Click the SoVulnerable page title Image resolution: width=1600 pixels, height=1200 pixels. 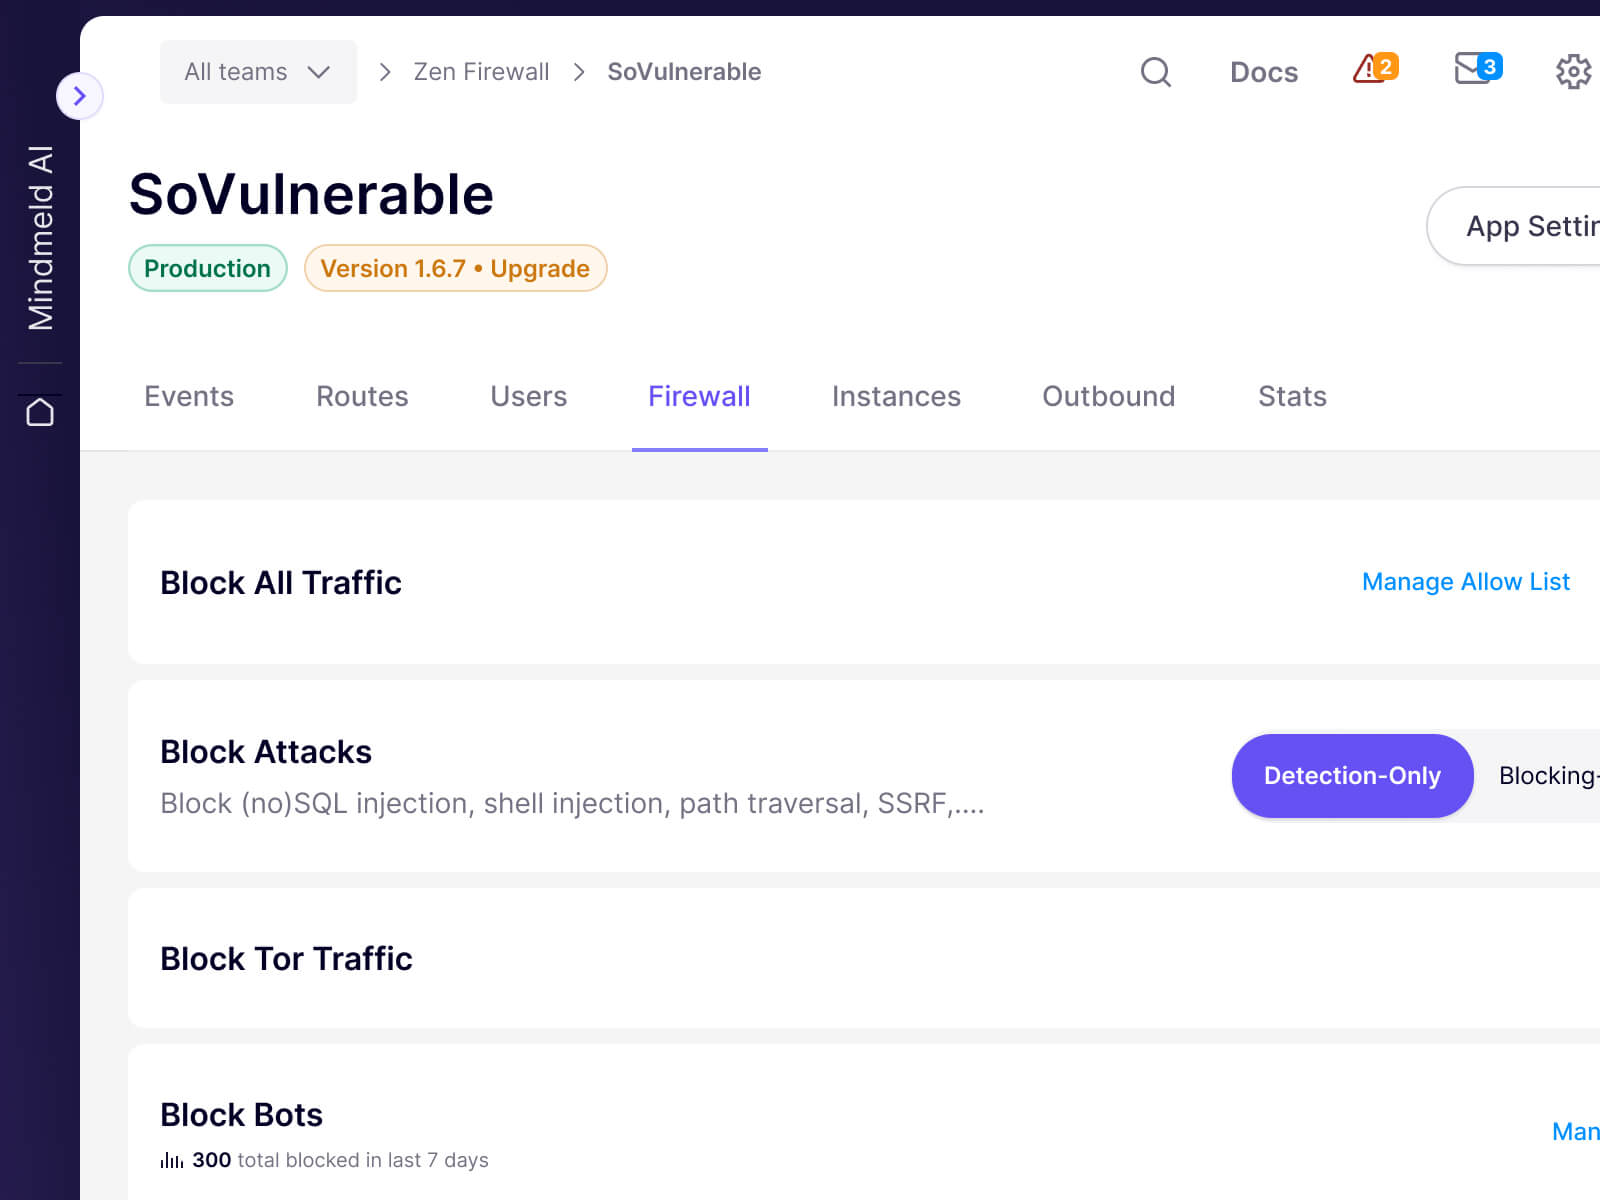tap(311, 194)
